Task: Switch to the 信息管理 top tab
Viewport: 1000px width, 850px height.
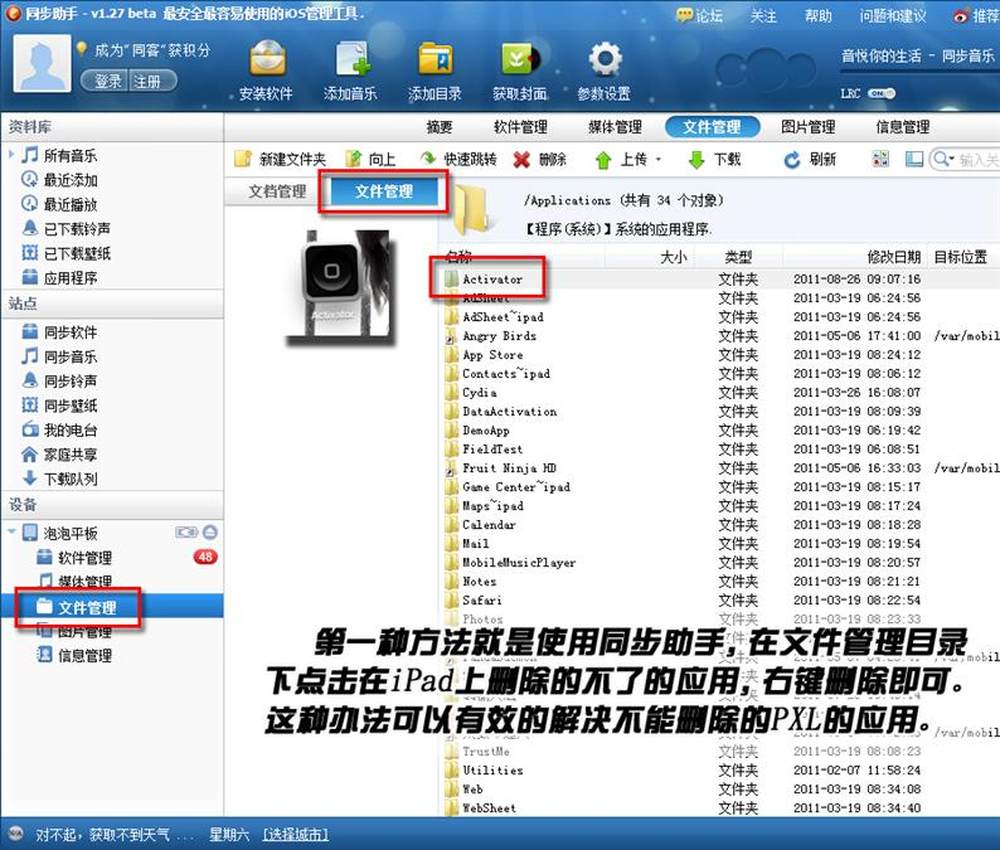Action: pos(902,127)
